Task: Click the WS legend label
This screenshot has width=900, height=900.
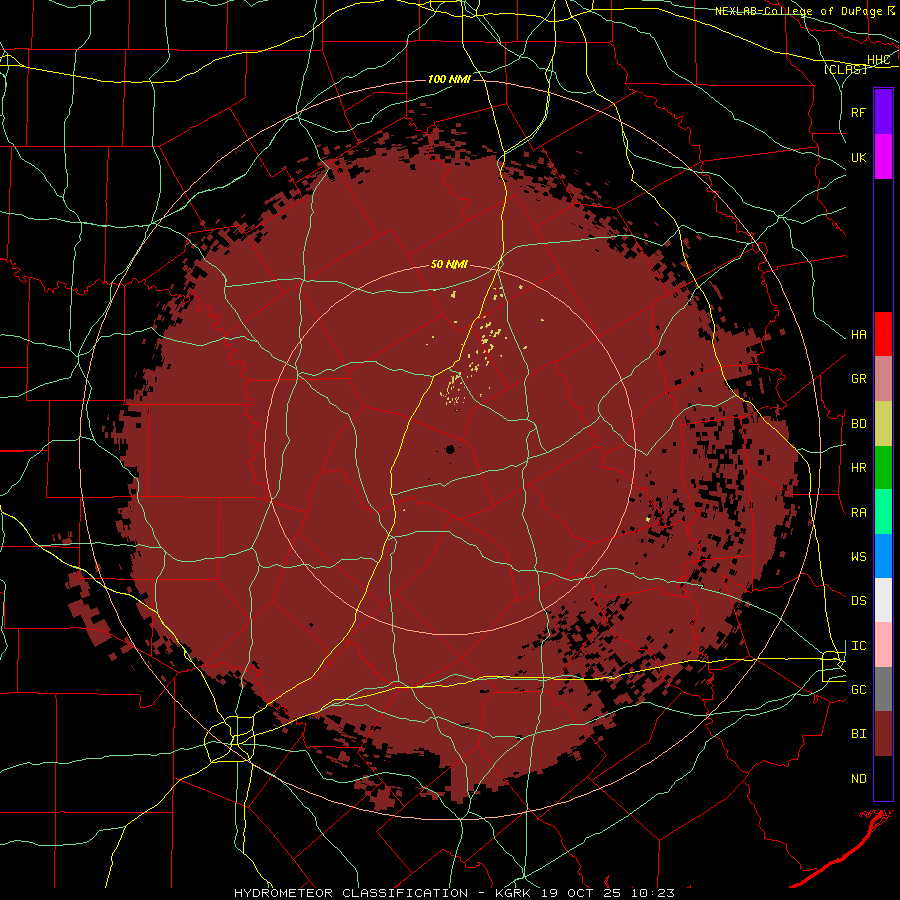Action: (859, 557)
